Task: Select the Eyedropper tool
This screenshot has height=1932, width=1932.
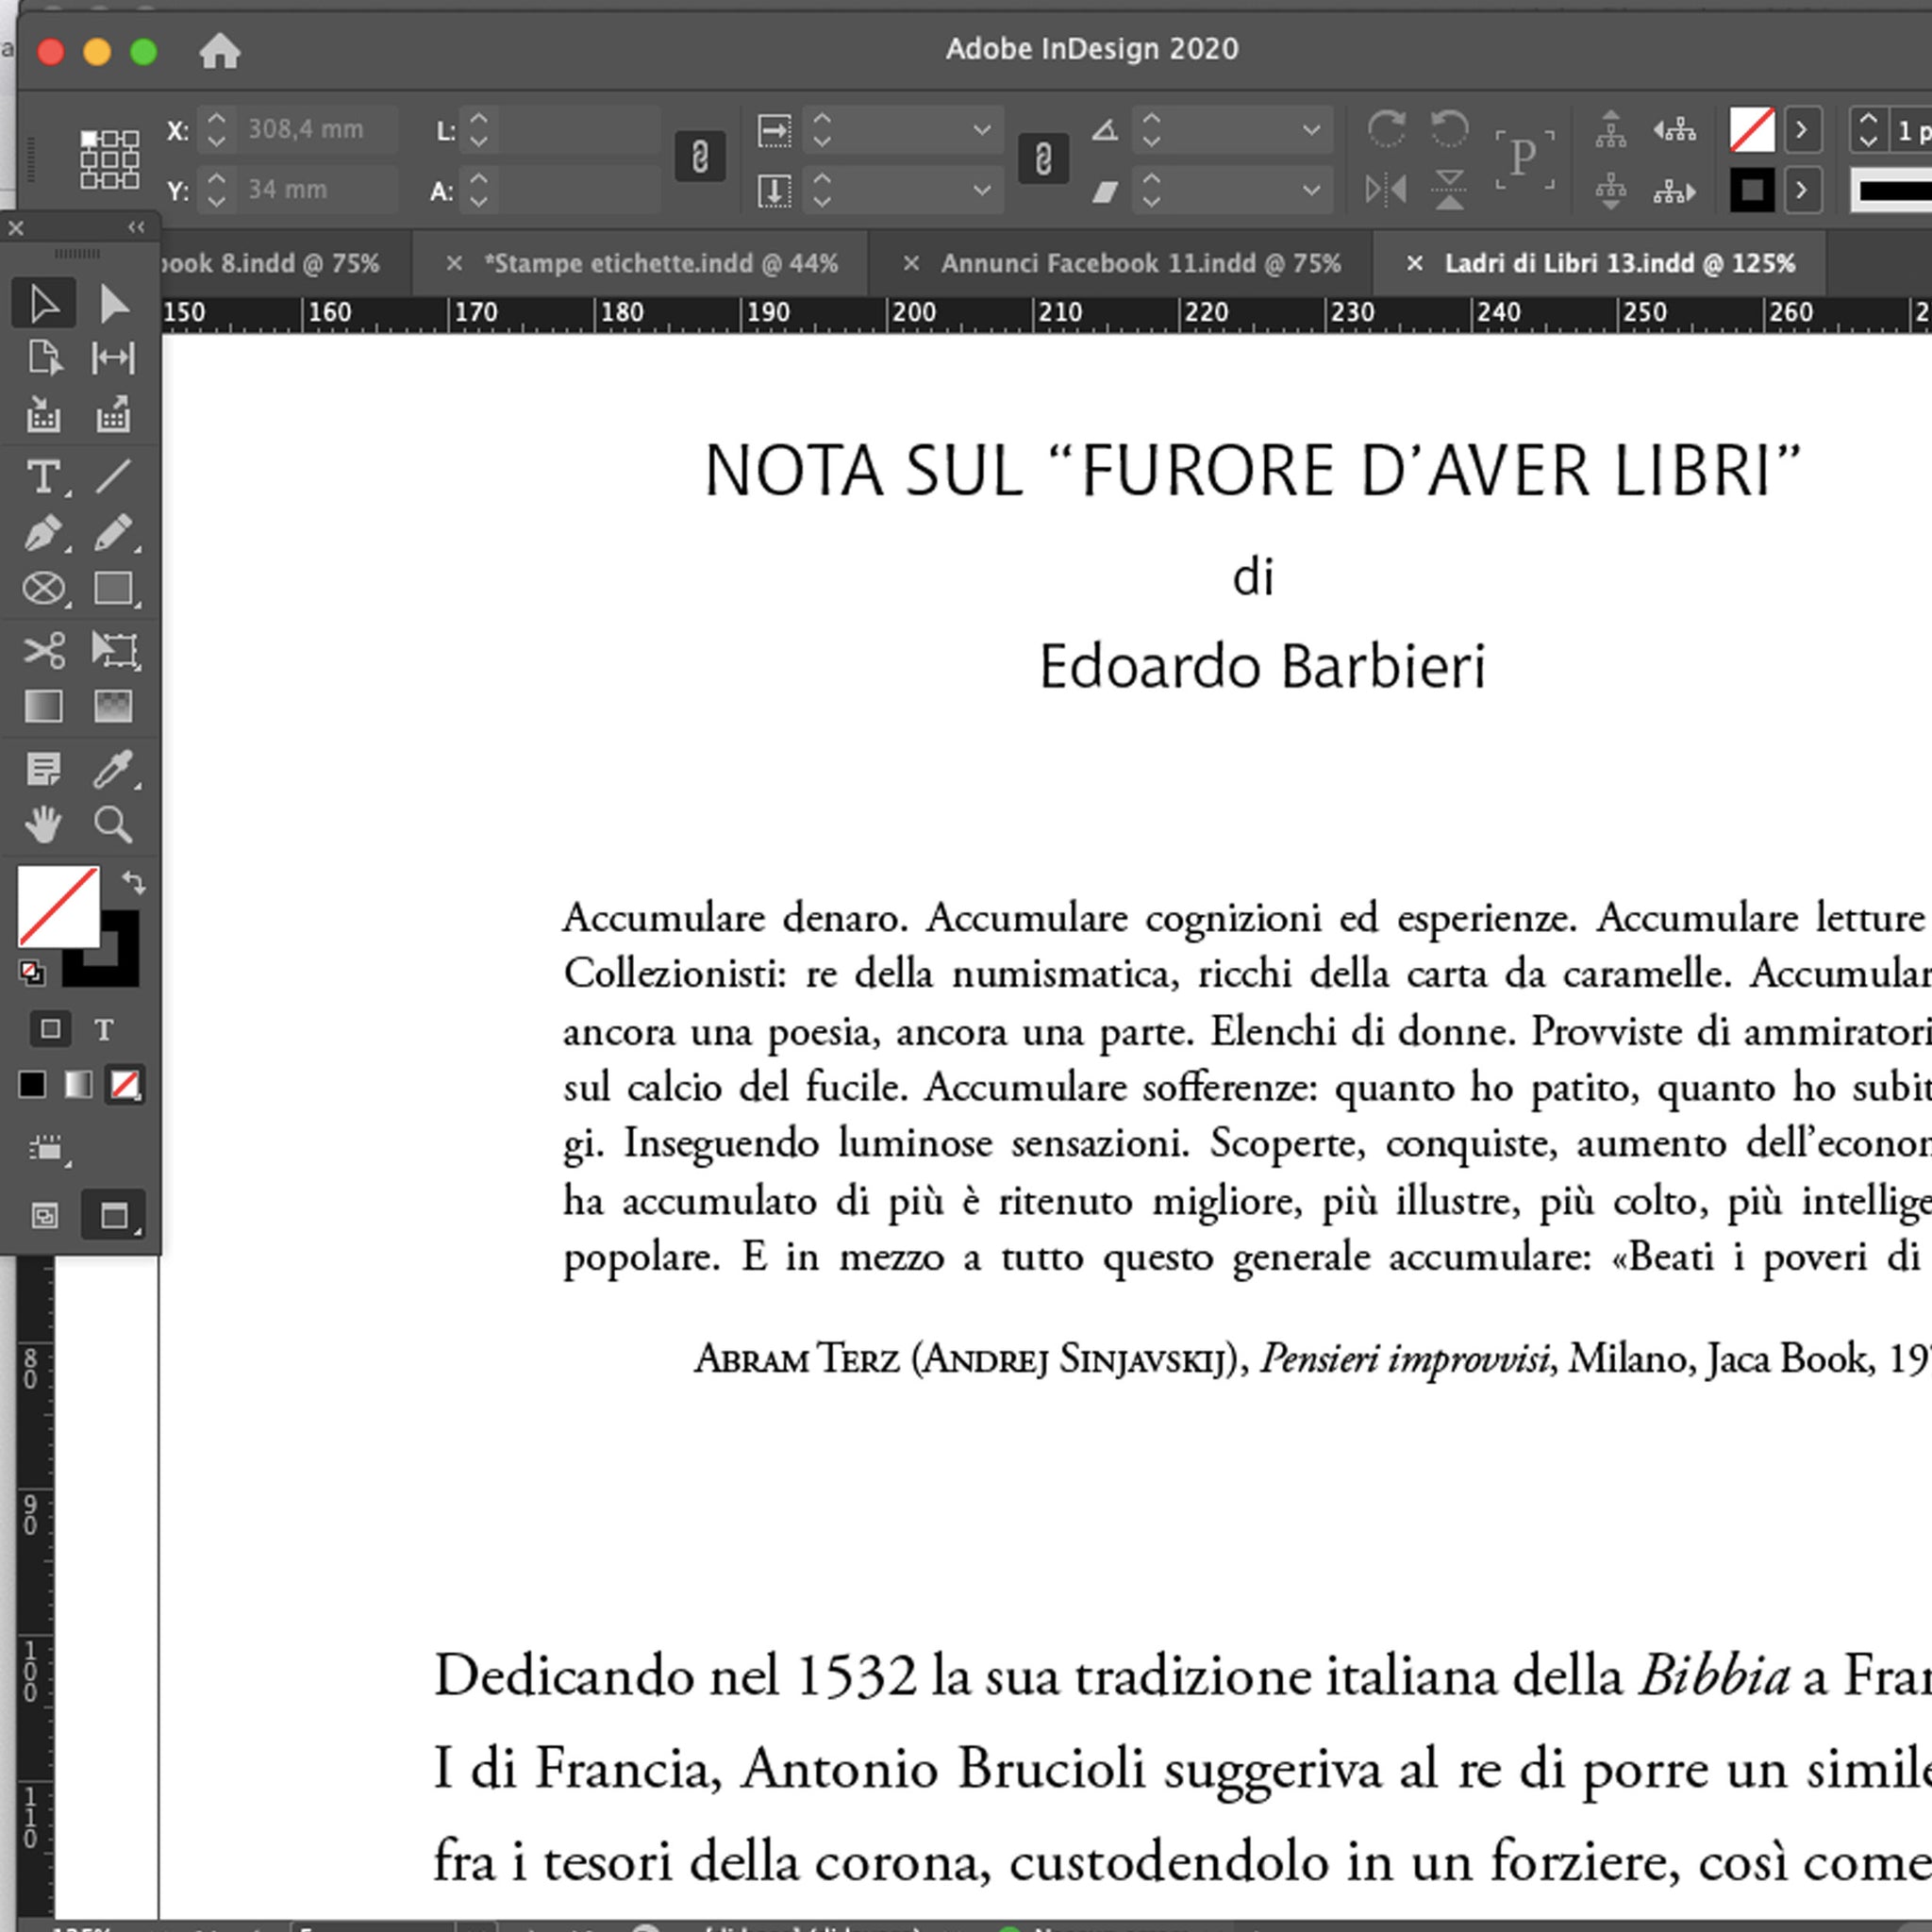Action: [114, 769]
